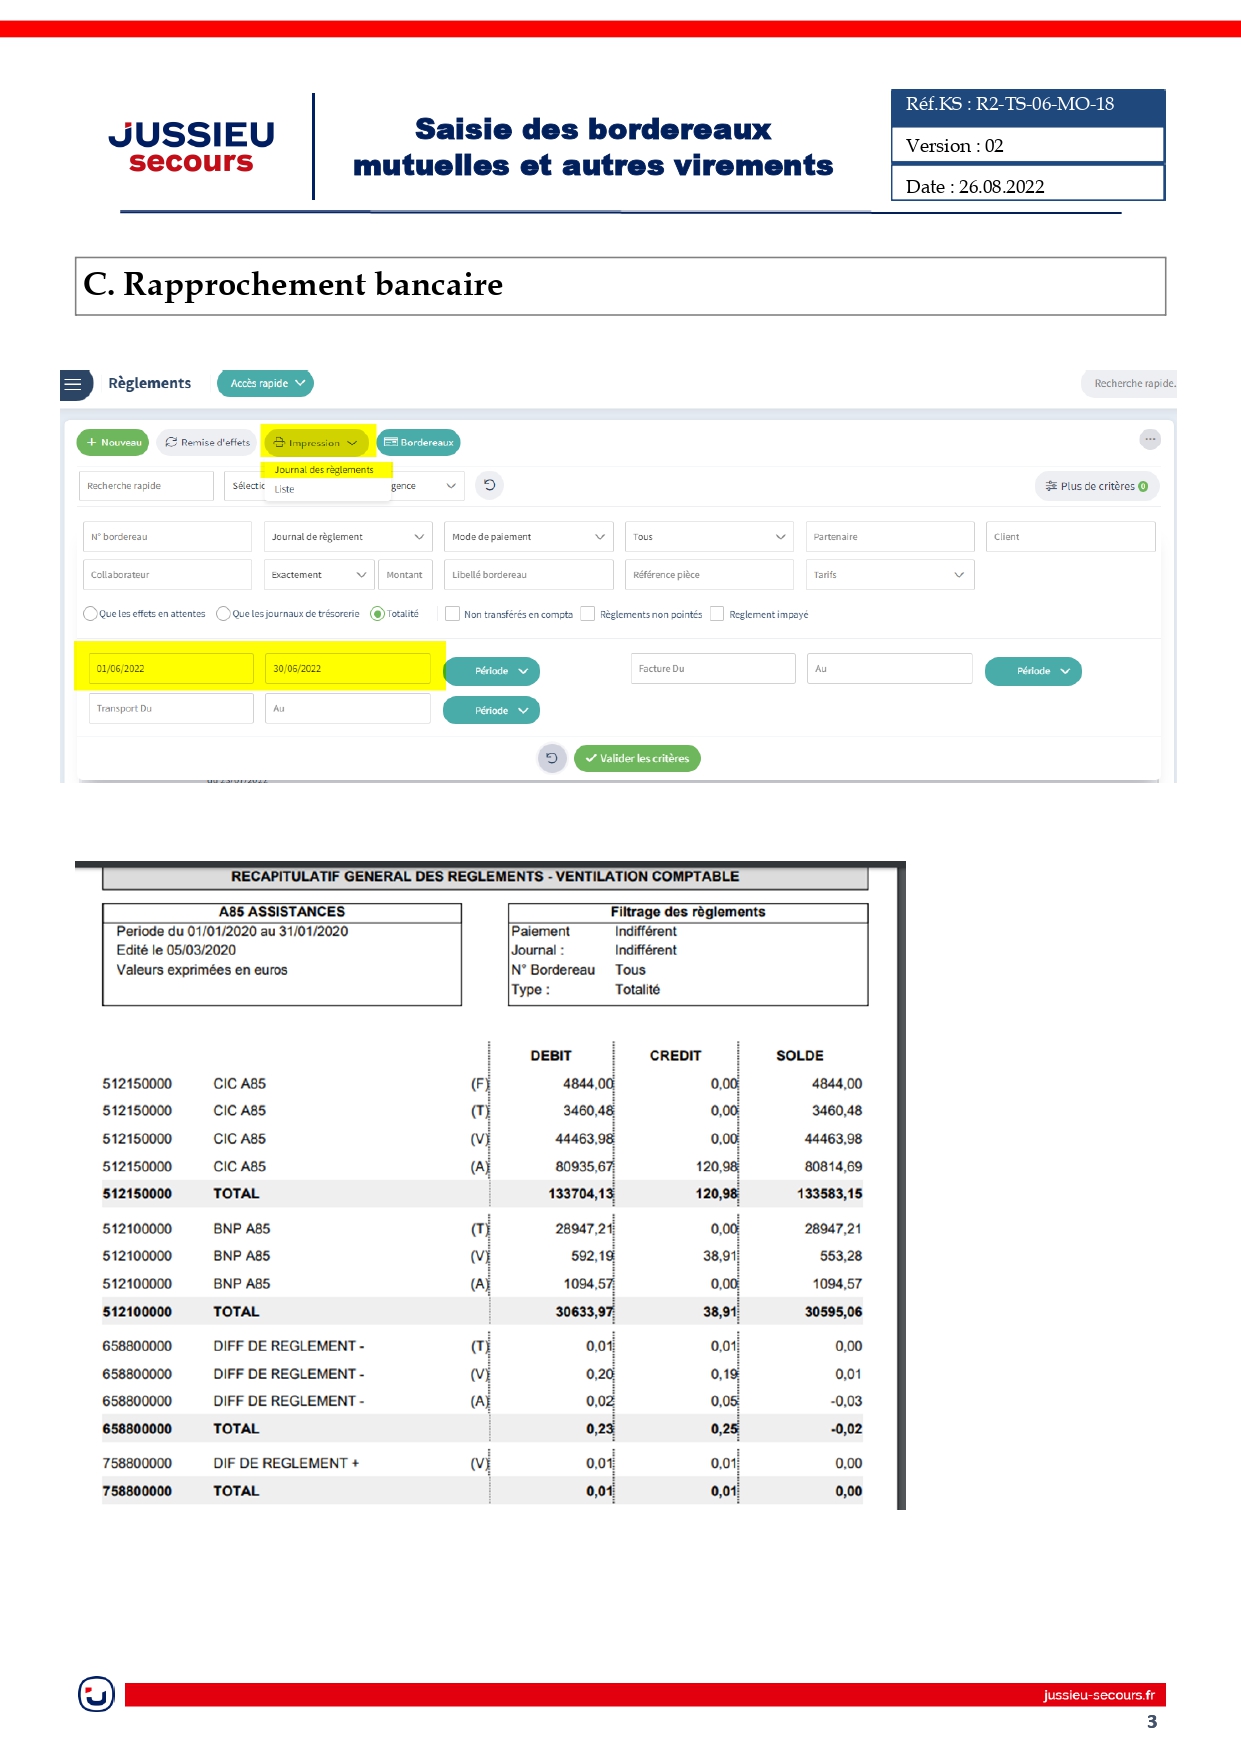Click the Jussieu smiley logo in footer
This screenshot has width=1241, height=1755.
click(96, 1695)
